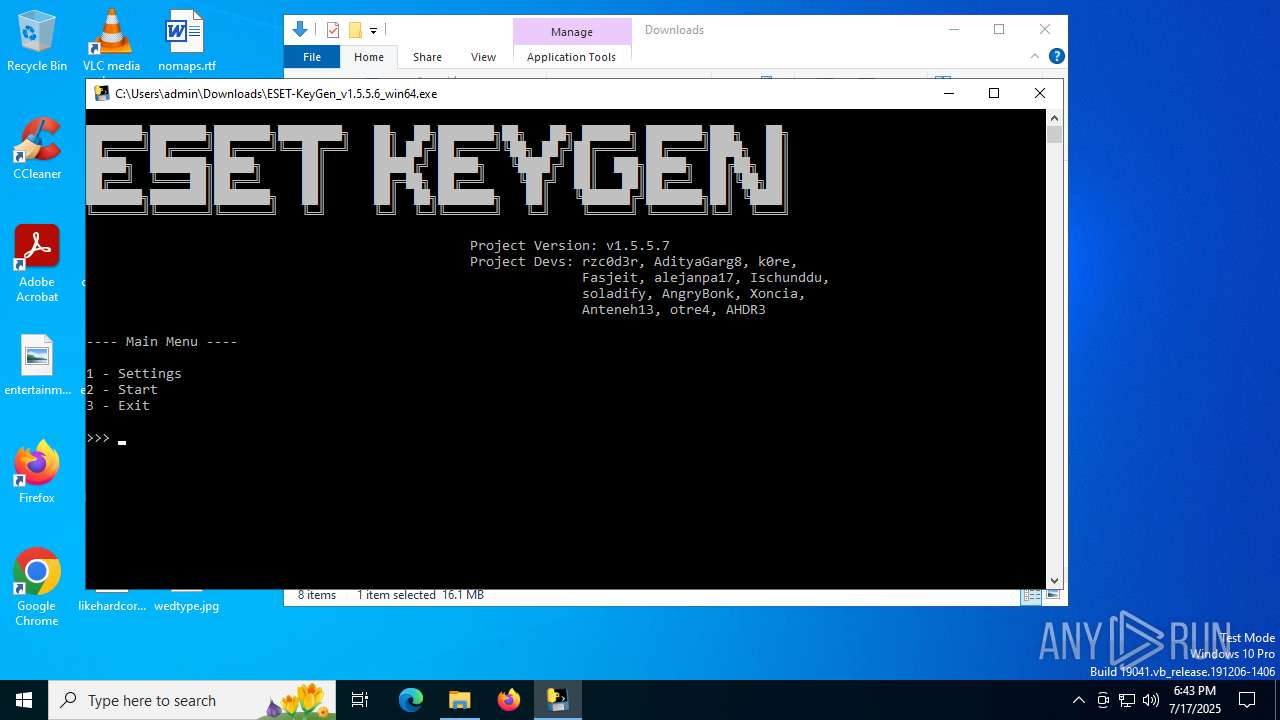Click the New Folder quick access icon in Explorer
Screen dimensions: 1280x720
(355, 30)
